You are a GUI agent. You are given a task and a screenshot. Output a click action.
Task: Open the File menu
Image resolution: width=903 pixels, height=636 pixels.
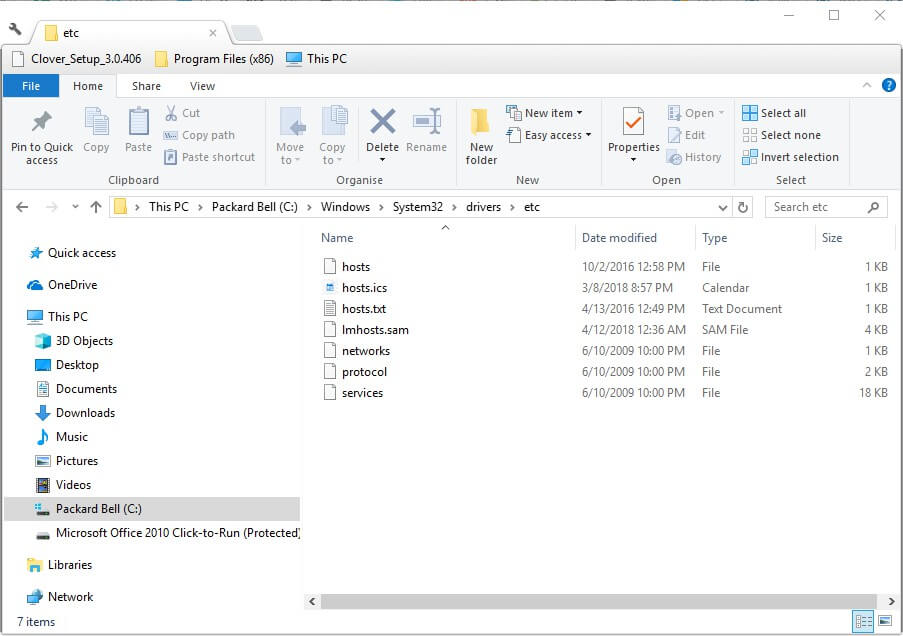coord(31,86)
